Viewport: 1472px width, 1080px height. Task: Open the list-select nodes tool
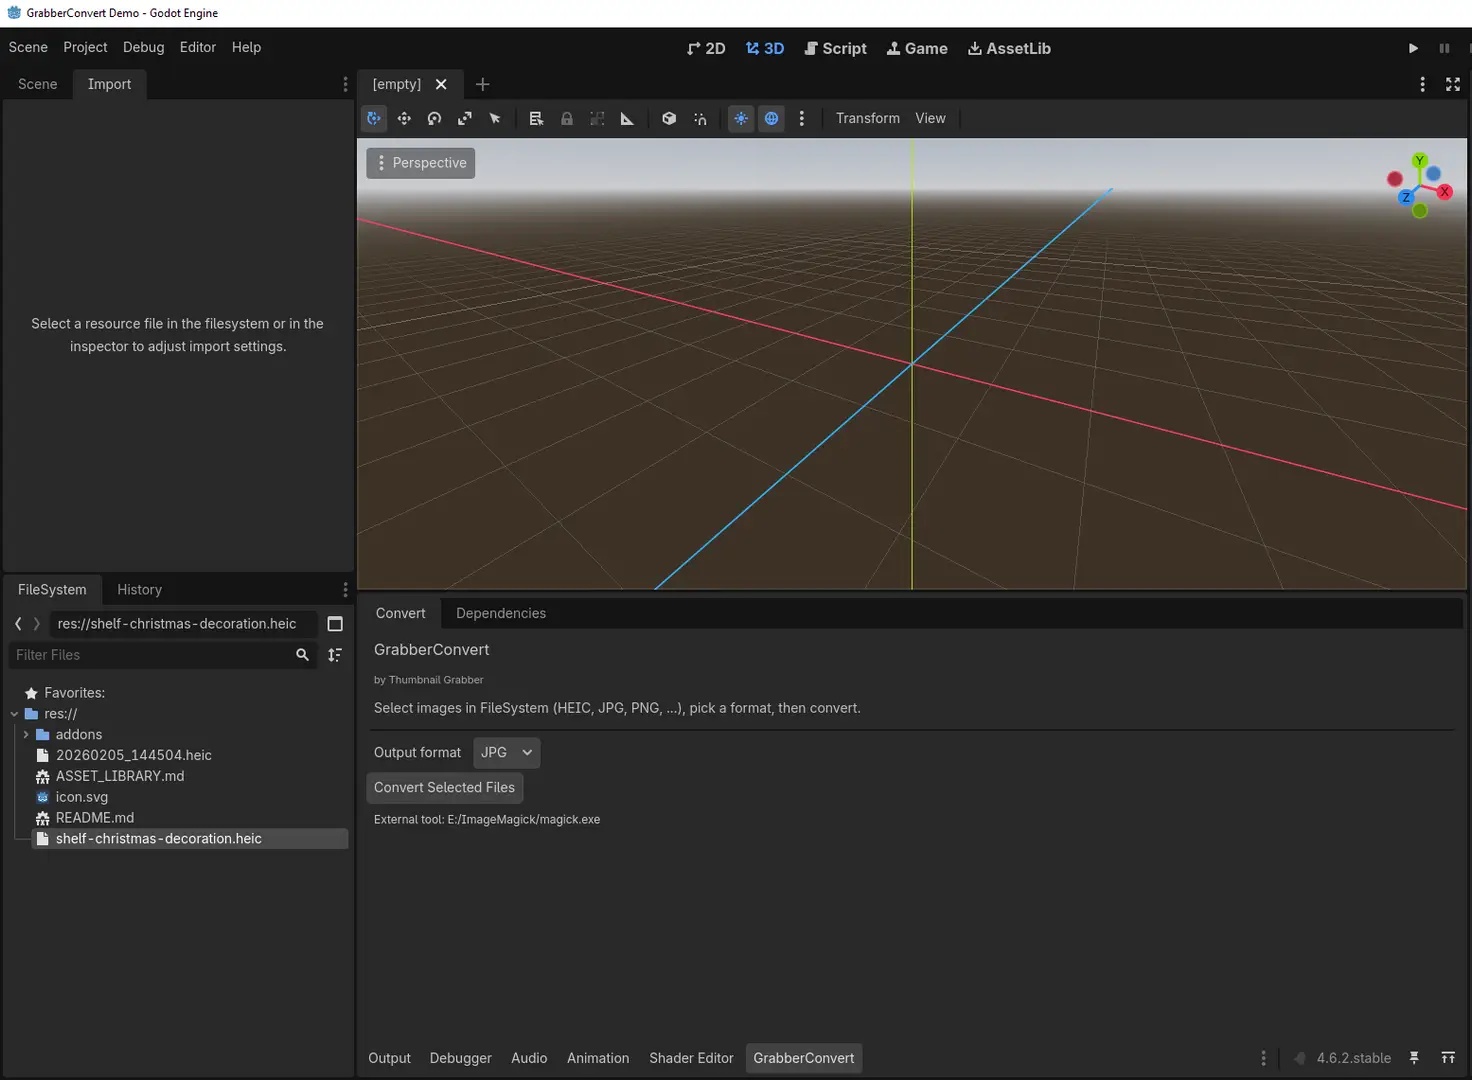tap(536, 118)
